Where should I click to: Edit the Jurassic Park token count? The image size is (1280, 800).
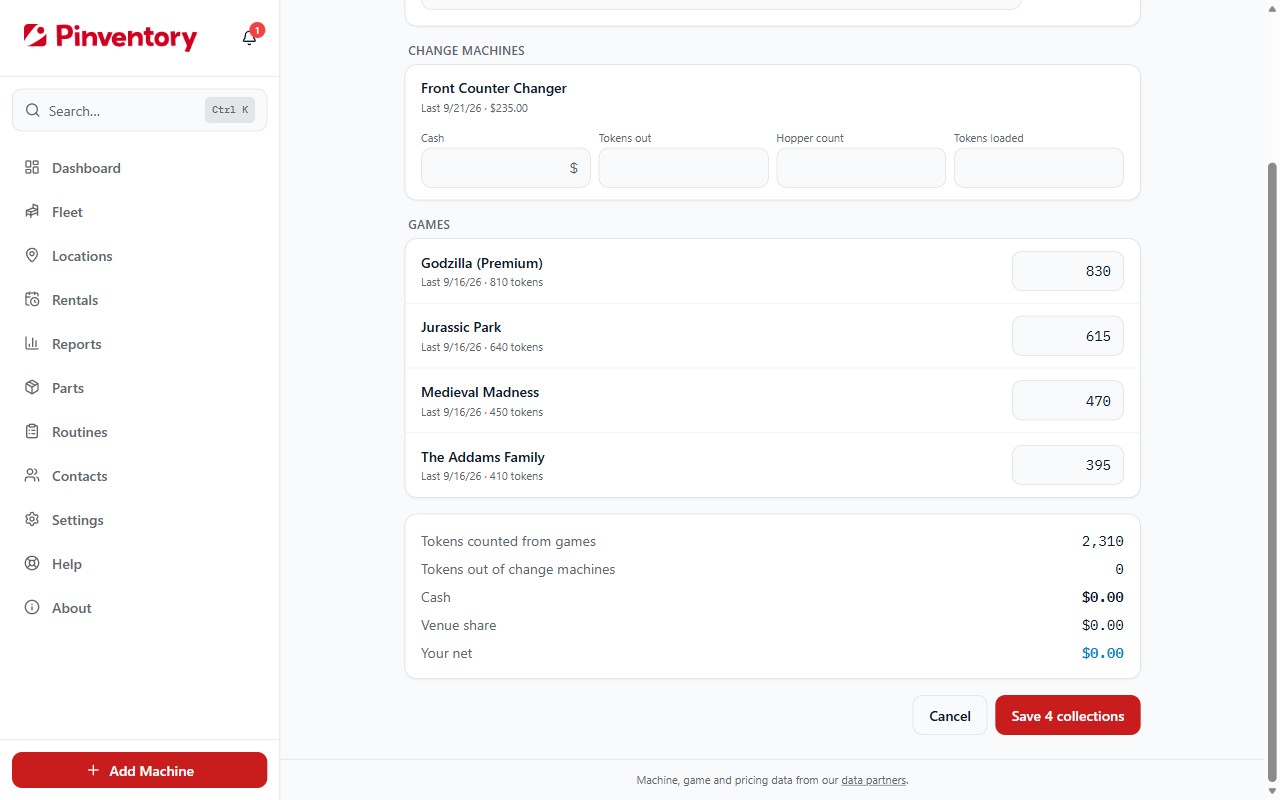point(1068,336)
